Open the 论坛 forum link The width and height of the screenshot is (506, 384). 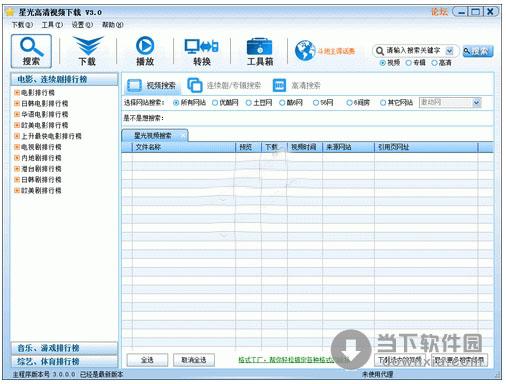[439, 12]
